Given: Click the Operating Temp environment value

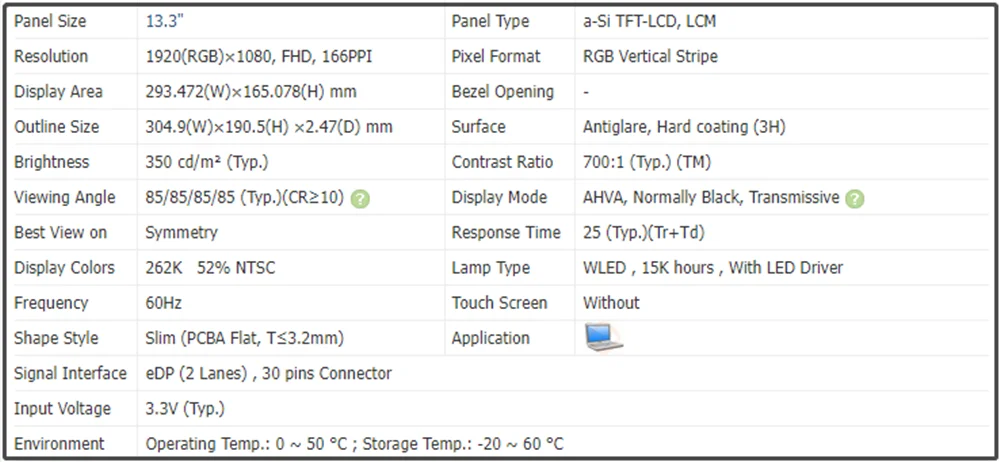Looking at the screenshot, I should pos(354,444).
